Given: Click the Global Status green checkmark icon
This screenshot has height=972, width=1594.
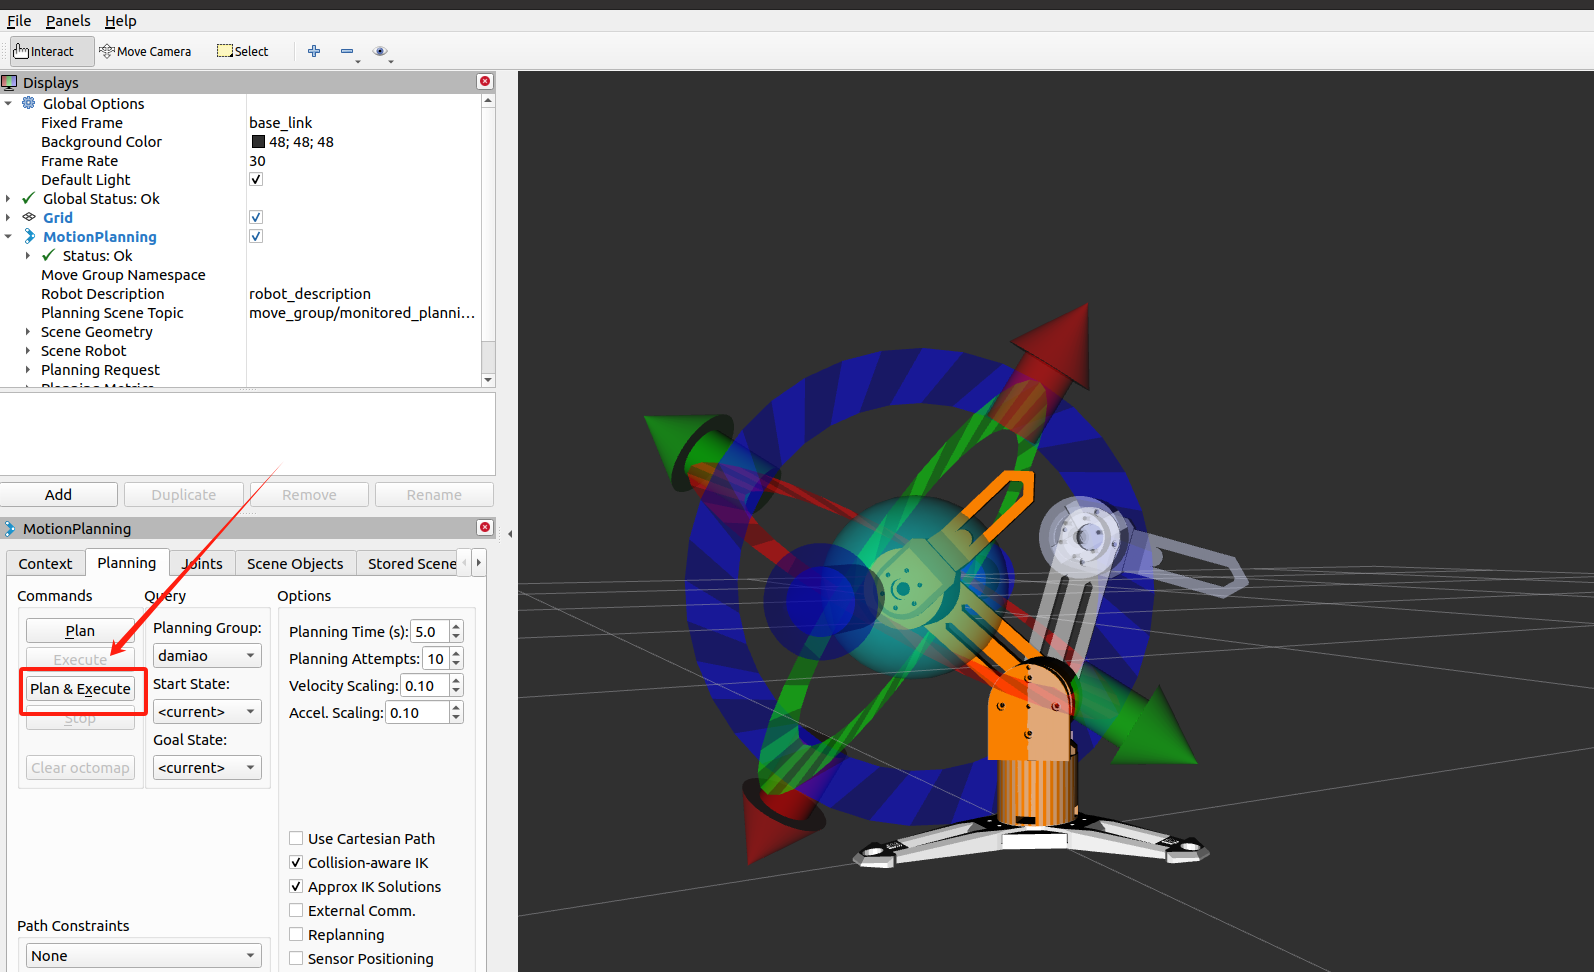Looking at the screenshot, I should point(29,198).
